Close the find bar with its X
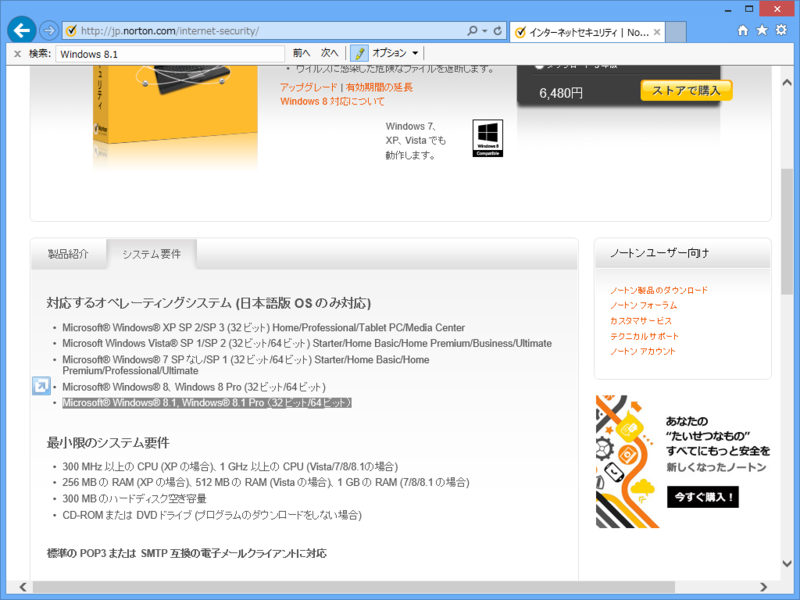 pyautogui.click(x=17, y=53)
